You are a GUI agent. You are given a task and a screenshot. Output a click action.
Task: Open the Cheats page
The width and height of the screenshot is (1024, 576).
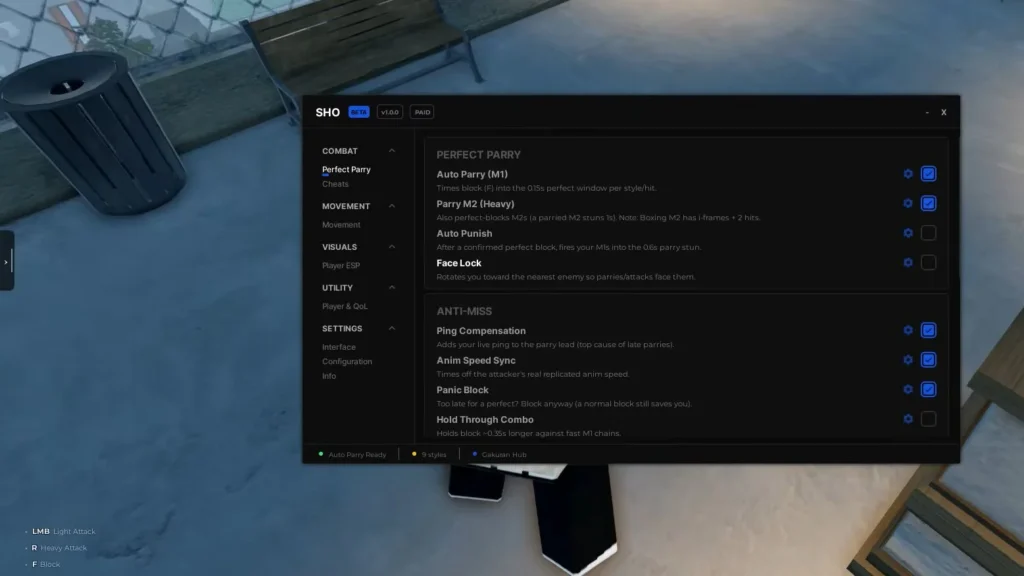point(335,184)
